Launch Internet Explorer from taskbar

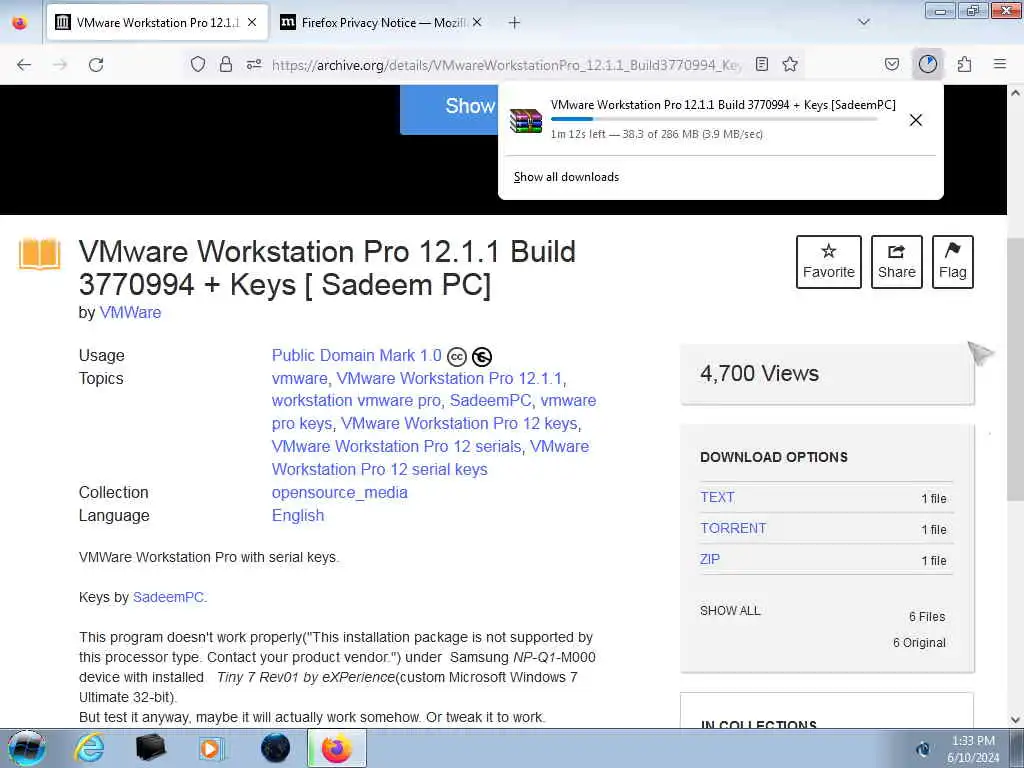(89, 748)
